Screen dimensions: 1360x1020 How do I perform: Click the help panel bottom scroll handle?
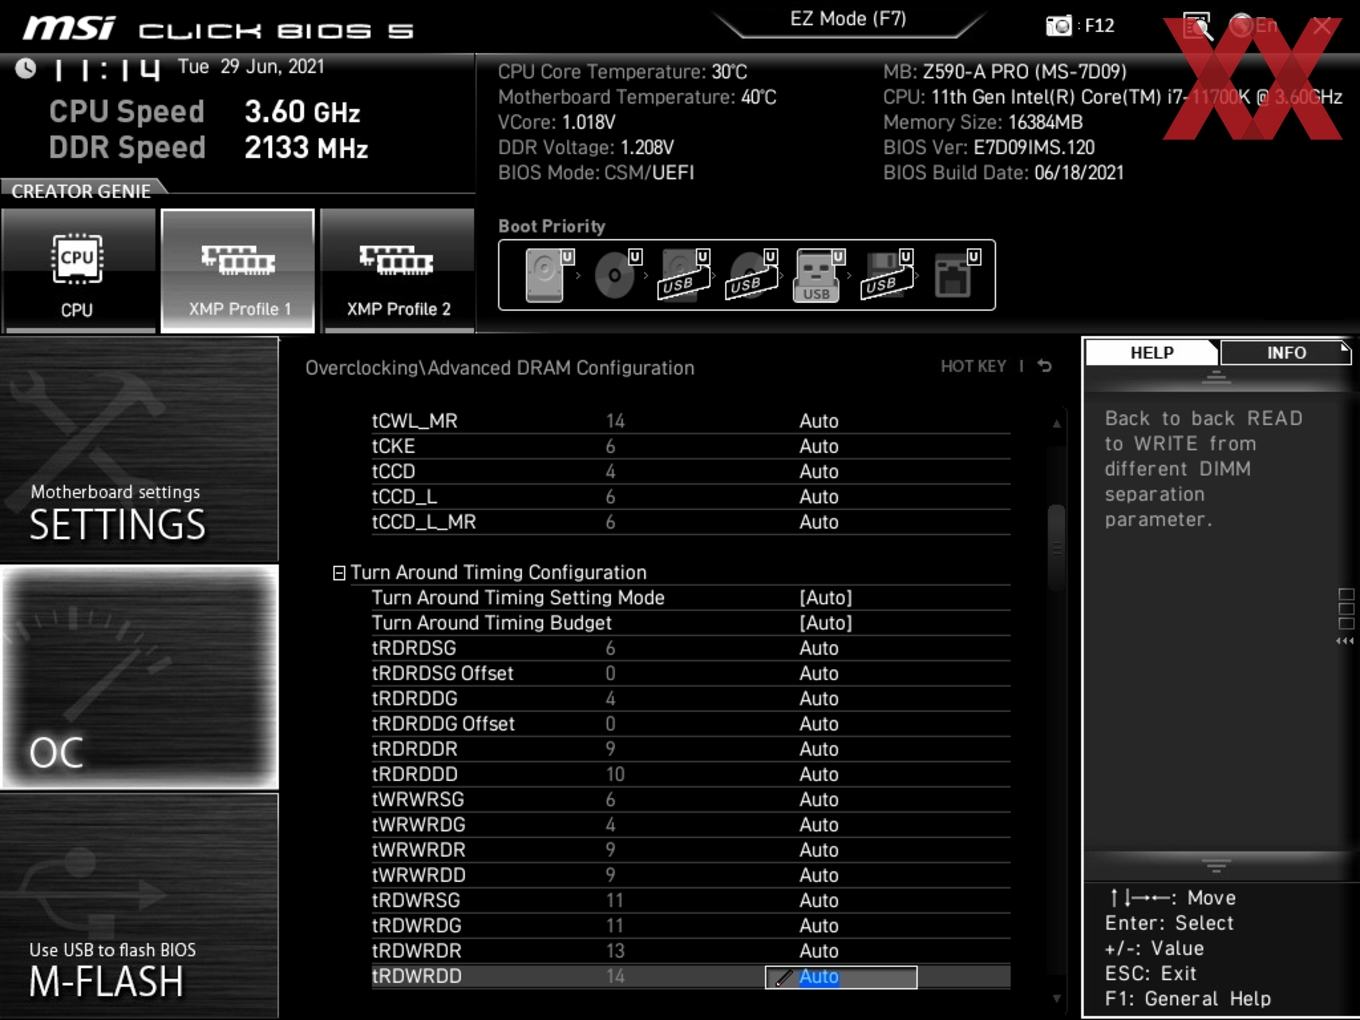tap(1216, 865)
